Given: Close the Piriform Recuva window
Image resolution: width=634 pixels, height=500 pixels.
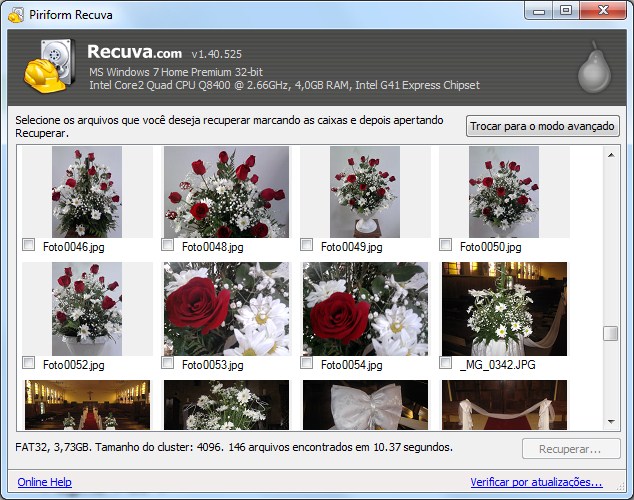Looking at the screenshot, I should coord(603,11).
